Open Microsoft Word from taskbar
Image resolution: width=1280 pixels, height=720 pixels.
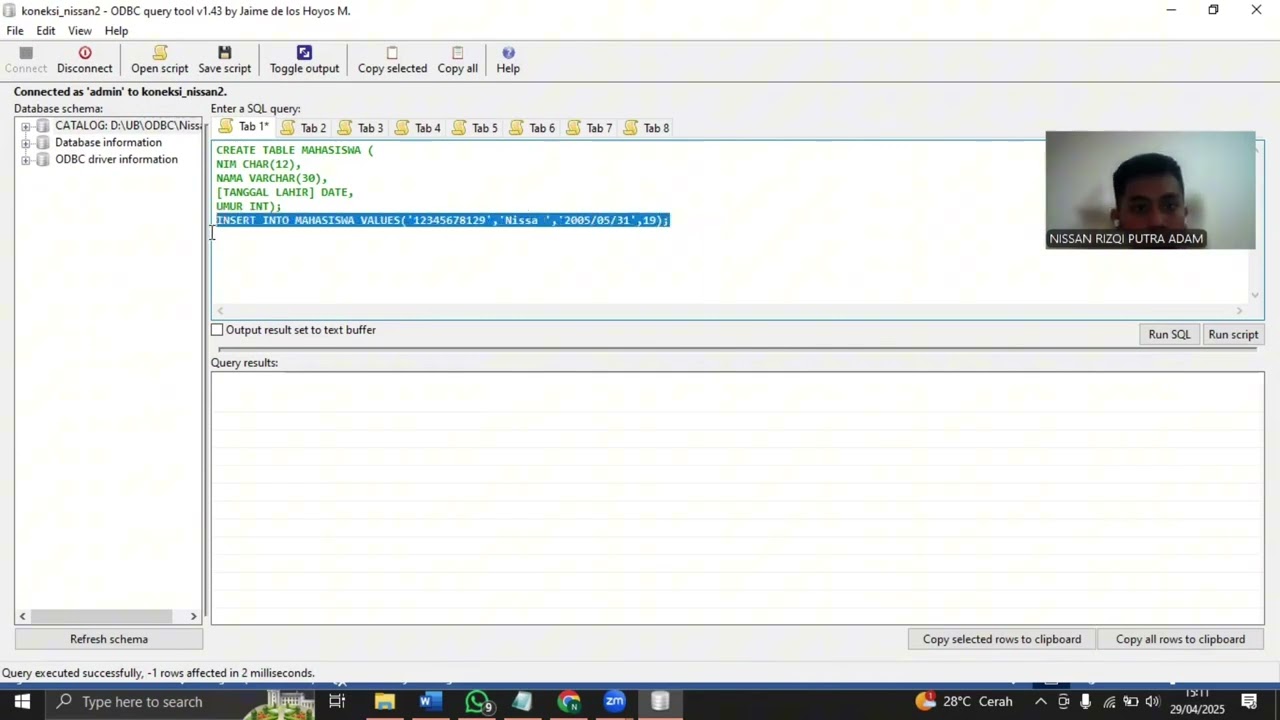429,702
